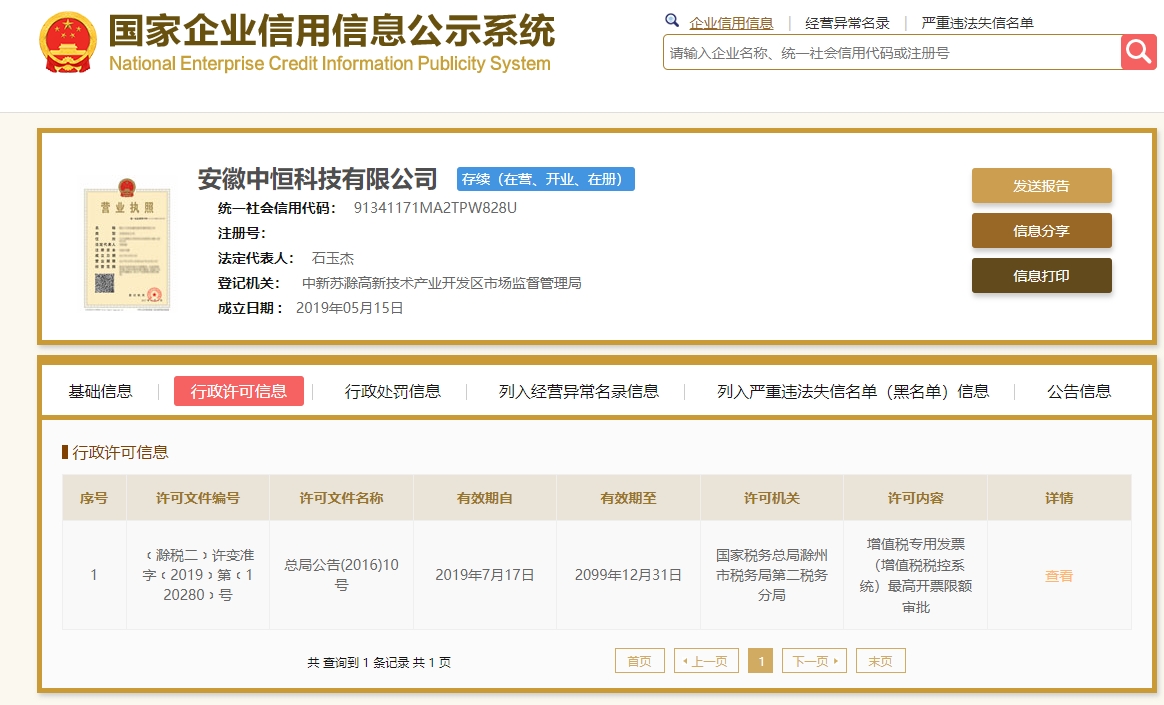Select page number 1
Image resolution: width=1164 pixels, height=705 pixels.
click(x=761, y=661)
